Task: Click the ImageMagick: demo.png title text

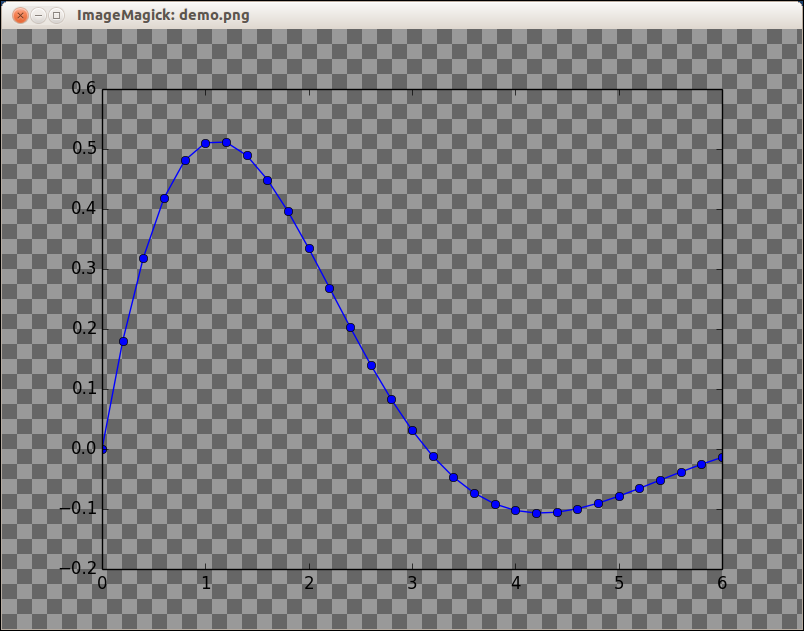Action: 163,15
